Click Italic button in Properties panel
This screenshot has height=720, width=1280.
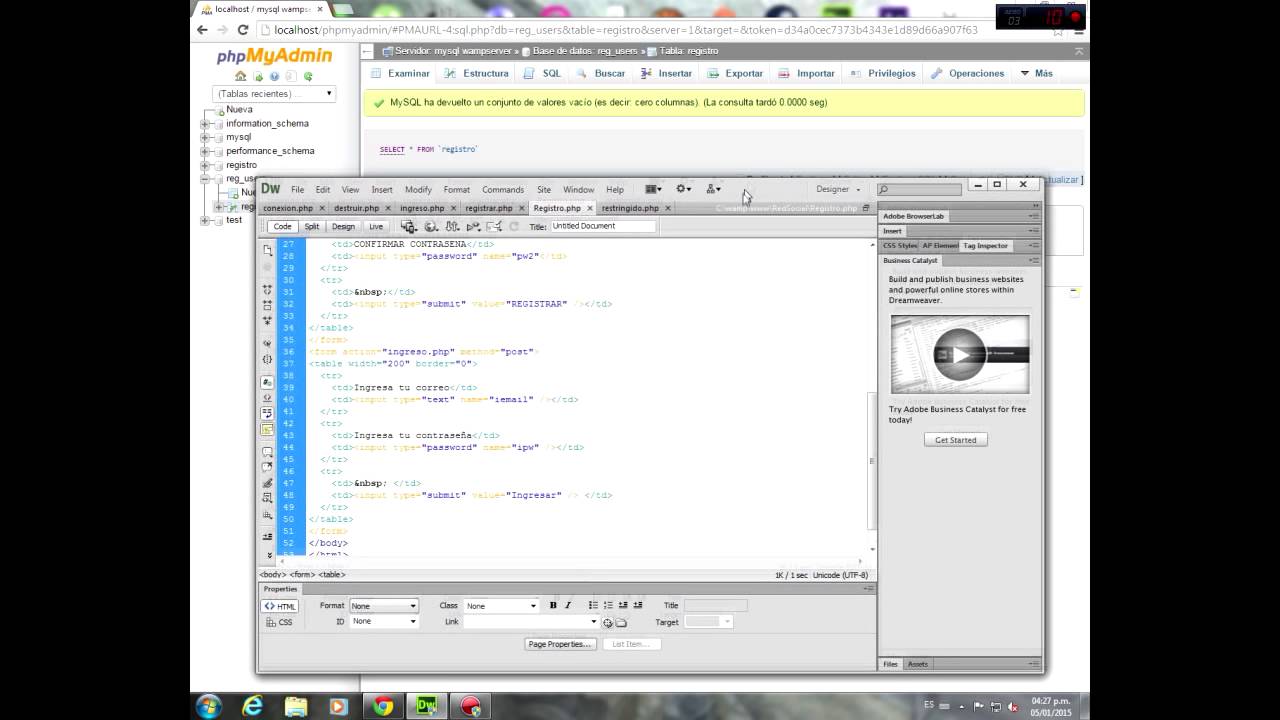pyautogui.click(x=568, y=605)
